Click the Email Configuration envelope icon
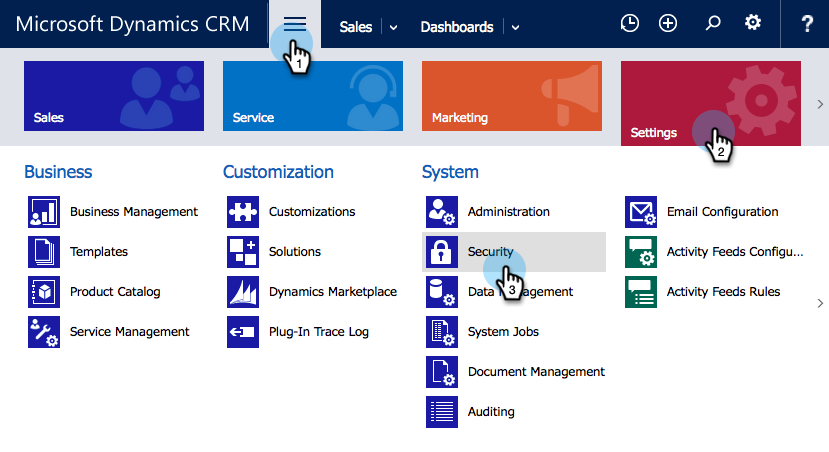The image size is (829, 452). pyautogui.click(x=641, y=212)
